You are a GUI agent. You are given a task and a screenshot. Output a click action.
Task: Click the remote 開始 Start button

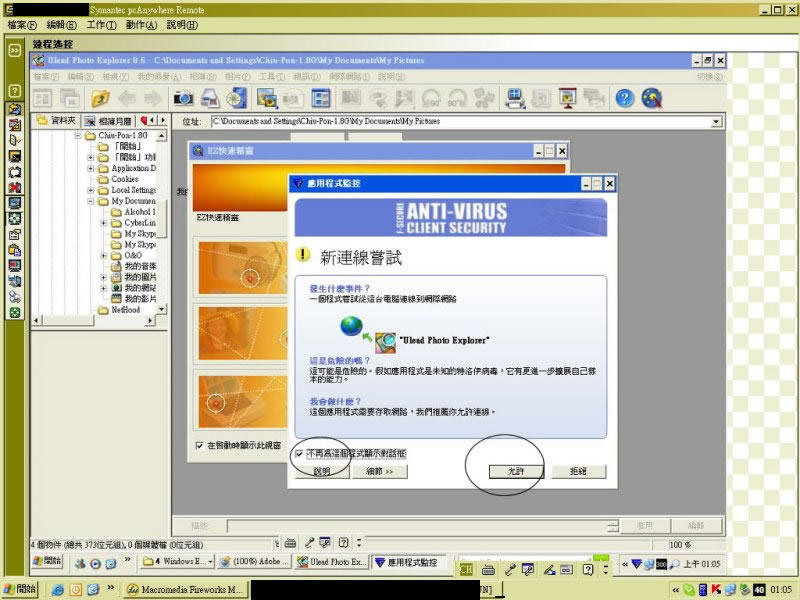(x=47, y=561)
